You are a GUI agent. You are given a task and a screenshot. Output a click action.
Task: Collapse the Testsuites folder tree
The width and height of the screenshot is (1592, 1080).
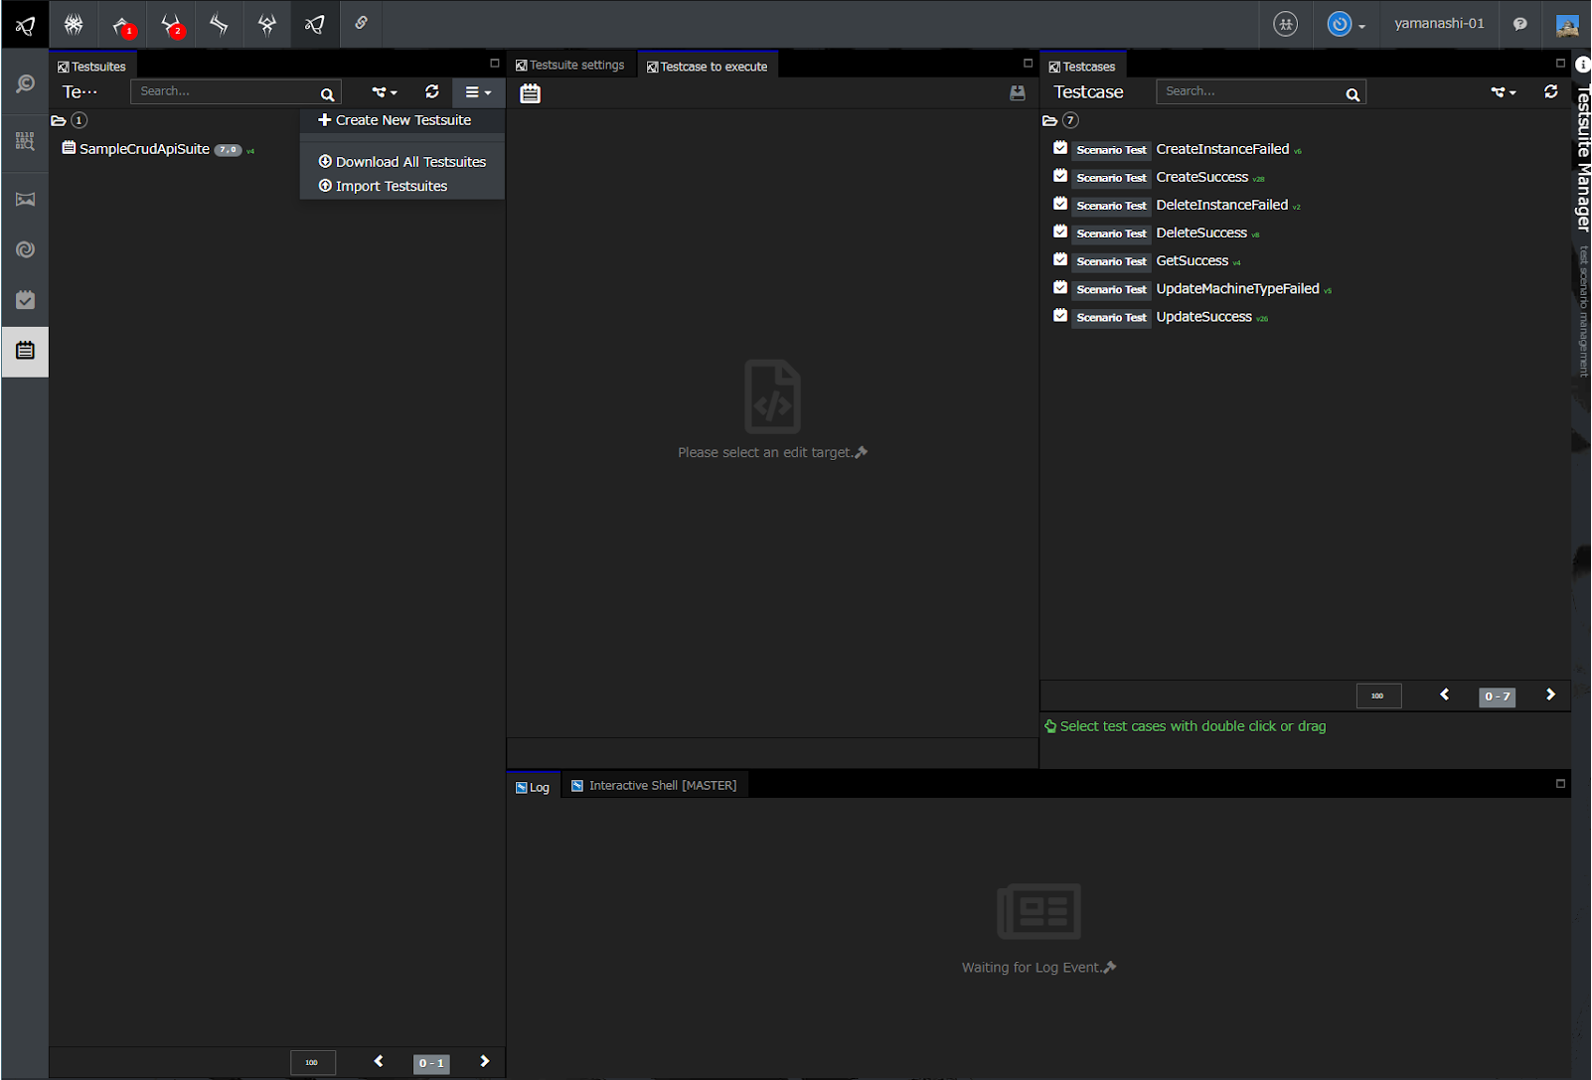[x=59, y=121]
